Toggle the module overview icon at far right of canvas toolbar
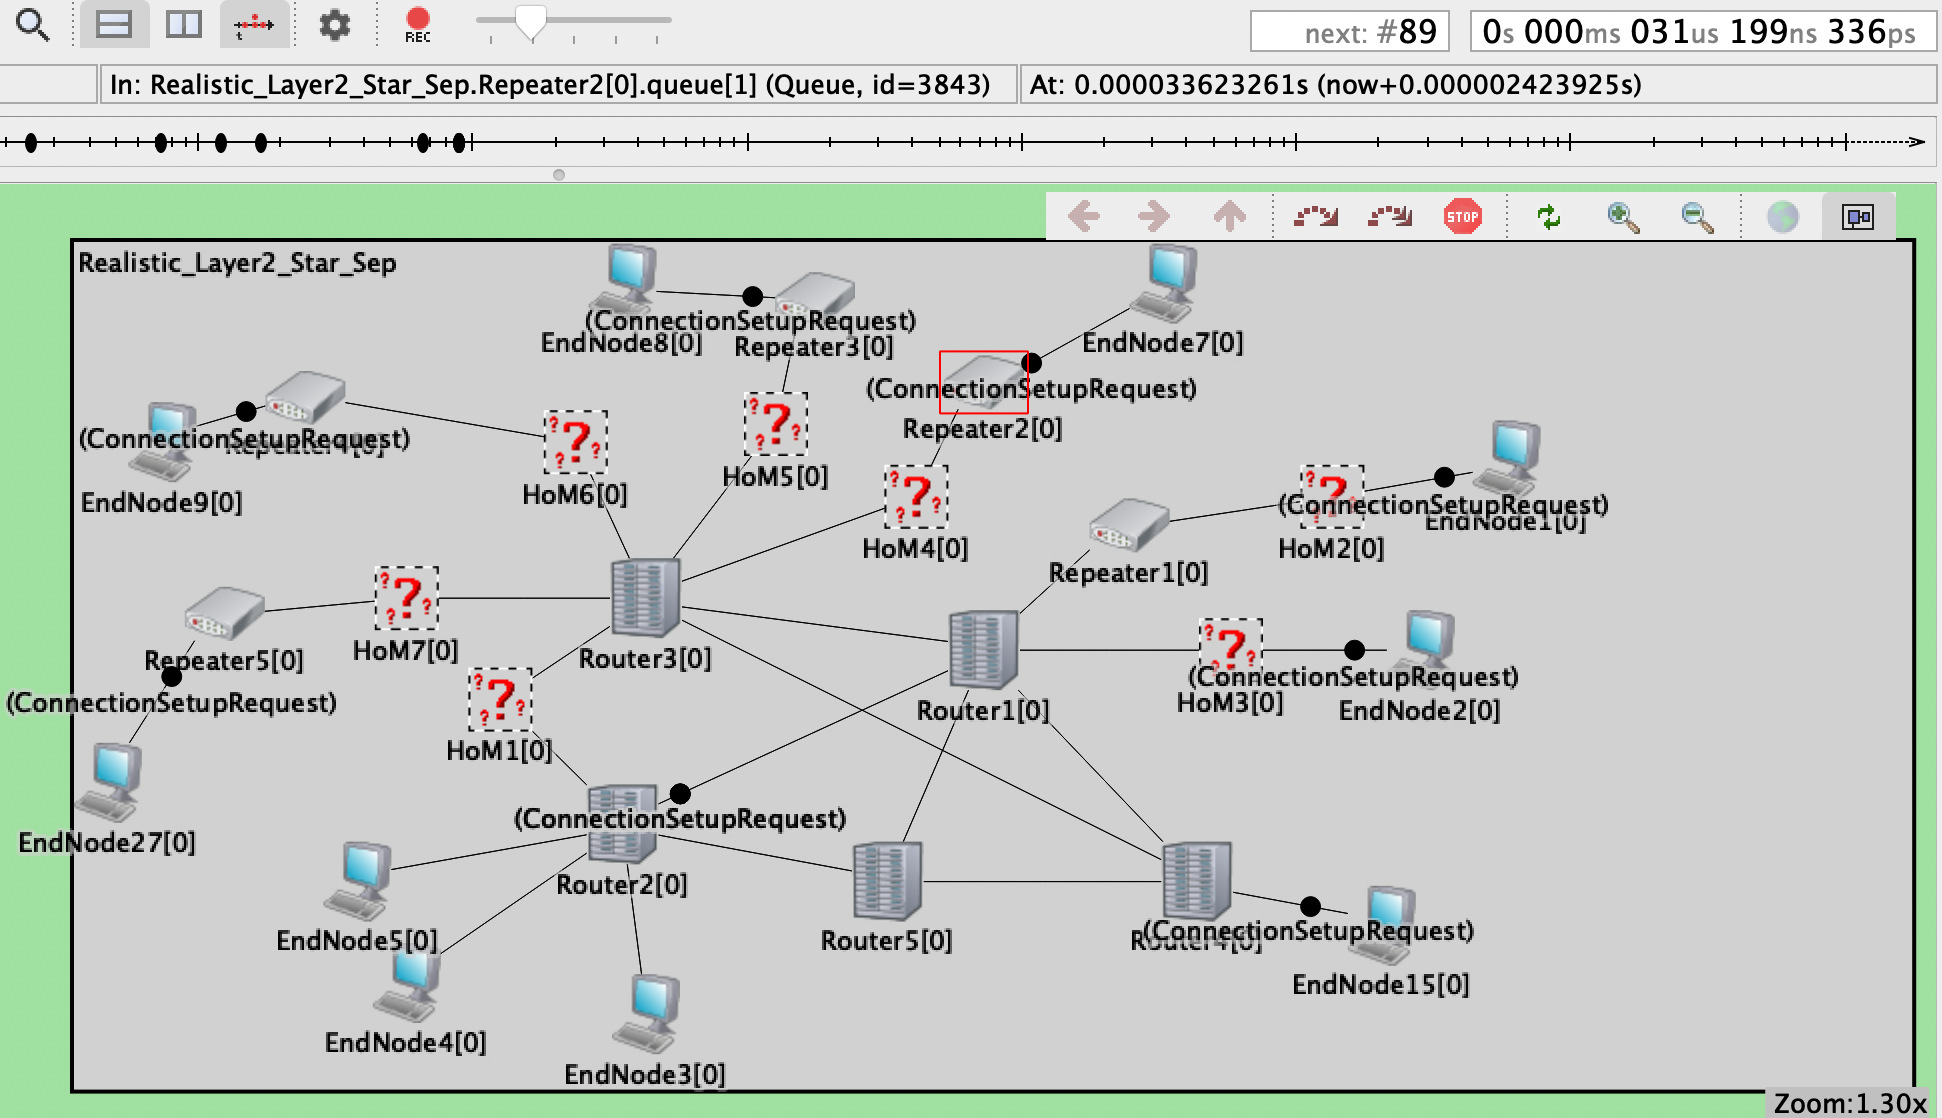The image size is (1942, 1118). pos(1858,216)
